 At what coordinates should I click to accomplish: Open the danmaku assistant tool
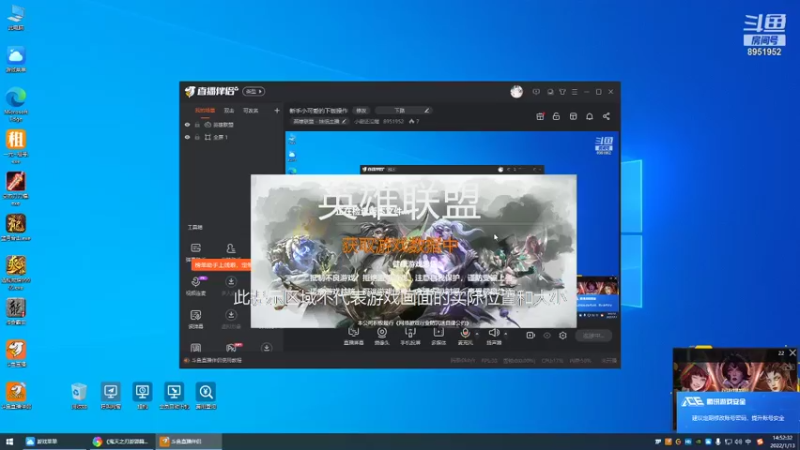pyautogui.click(x=196, y=248)
